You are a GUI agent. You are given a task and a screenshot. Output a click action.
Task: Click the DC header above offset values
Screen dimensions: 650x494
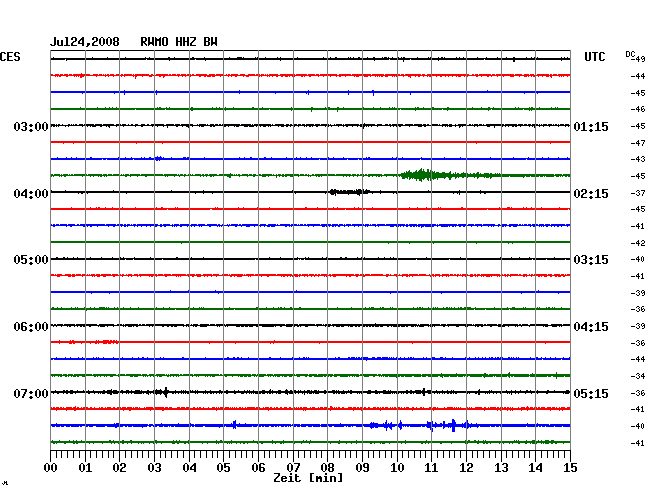[630, 54]
